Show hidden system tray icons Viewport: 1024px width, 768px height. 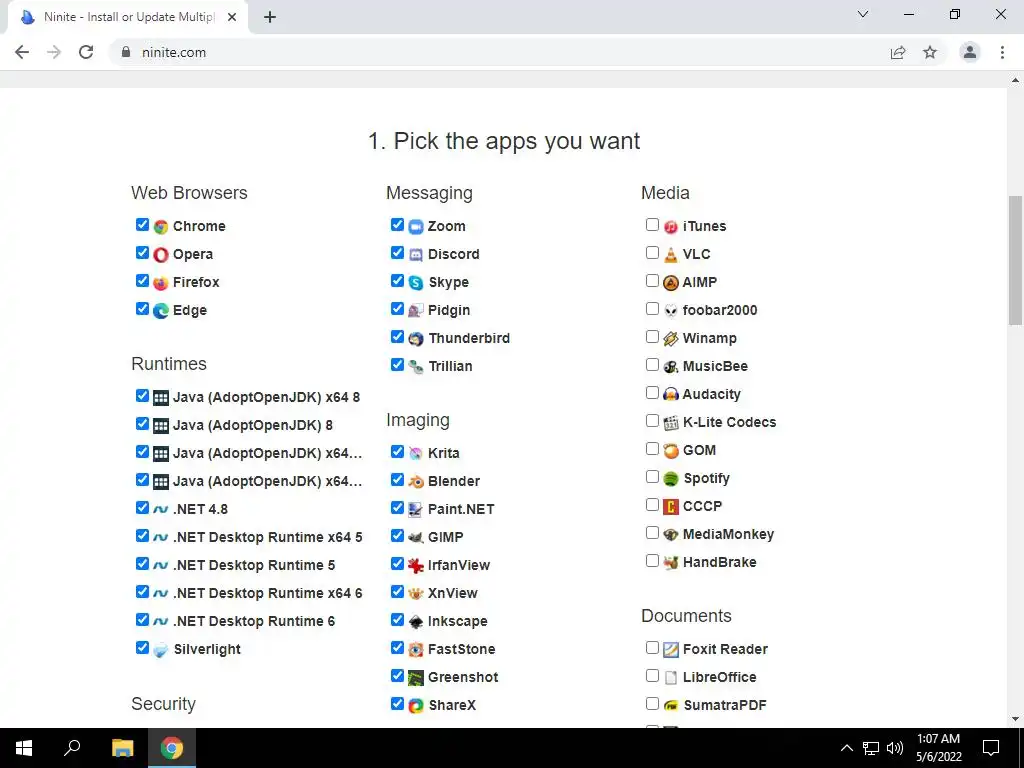[846, 748]
